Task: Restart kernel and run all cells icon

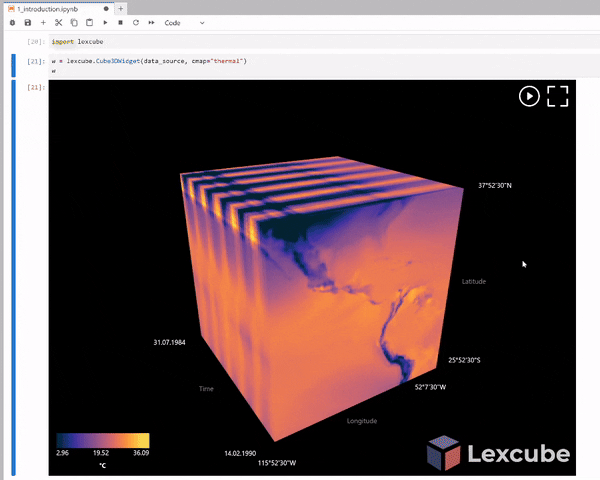Action: pos(151,23)
